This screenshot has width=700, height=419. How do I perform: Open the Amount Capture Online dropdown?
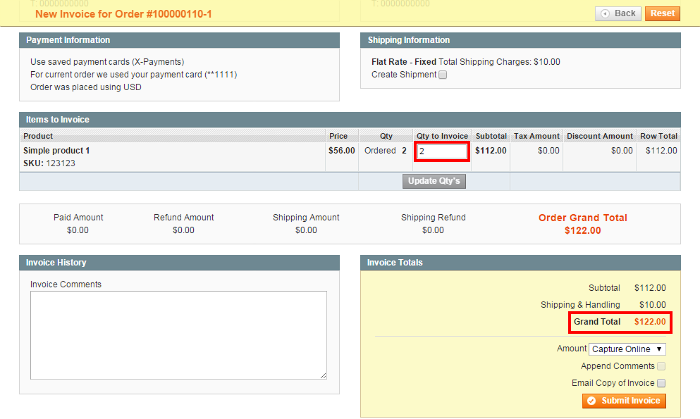[627, 349]
